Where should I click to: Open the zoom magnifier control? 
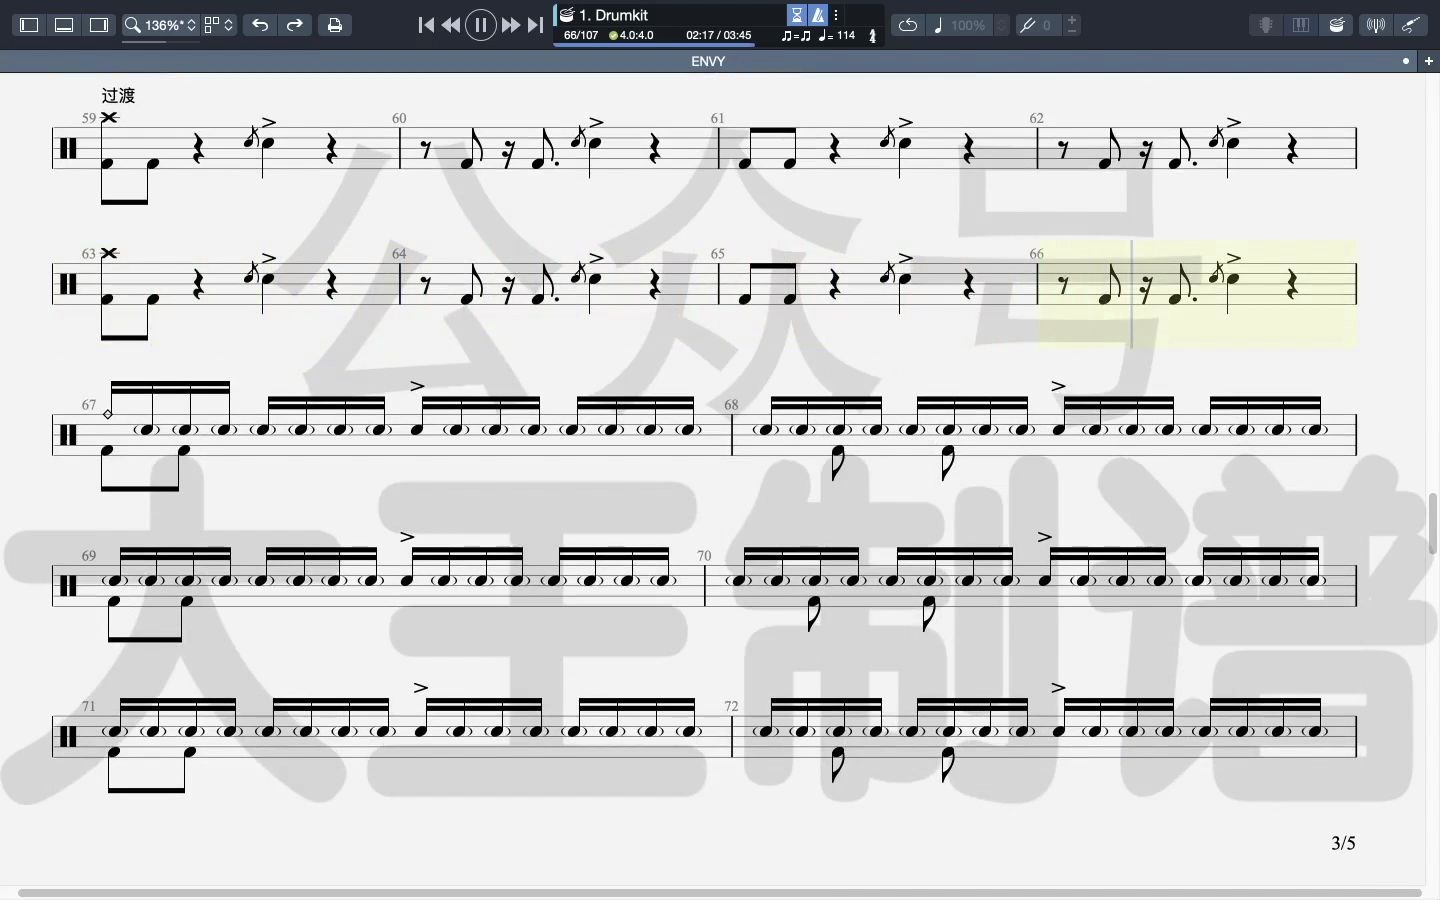132,25
